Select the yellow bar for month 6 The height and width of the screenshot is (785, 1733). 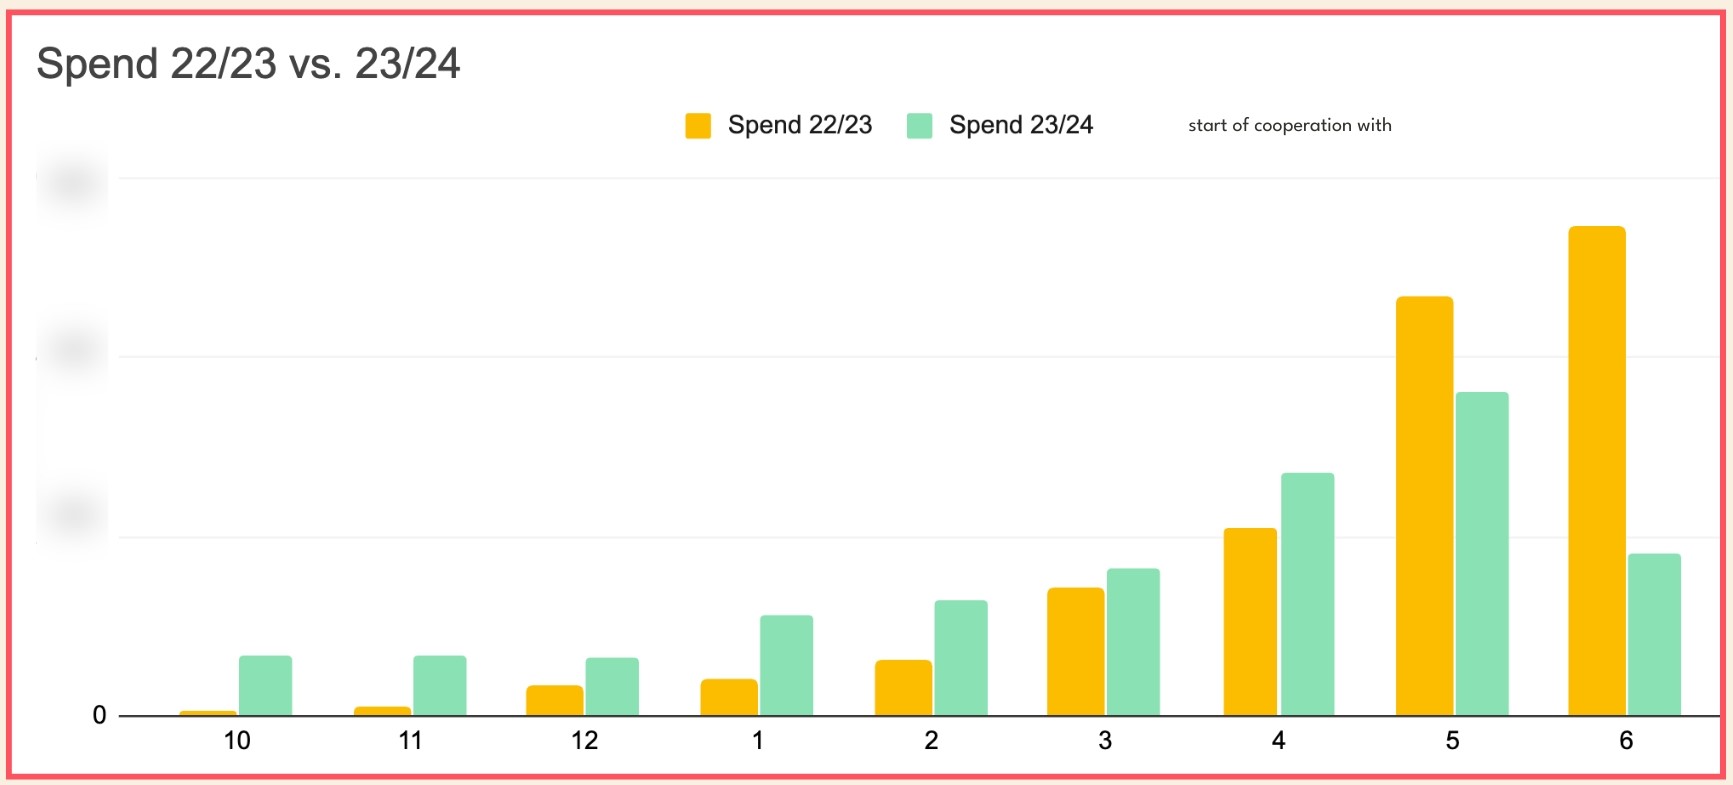point(1596,470)
